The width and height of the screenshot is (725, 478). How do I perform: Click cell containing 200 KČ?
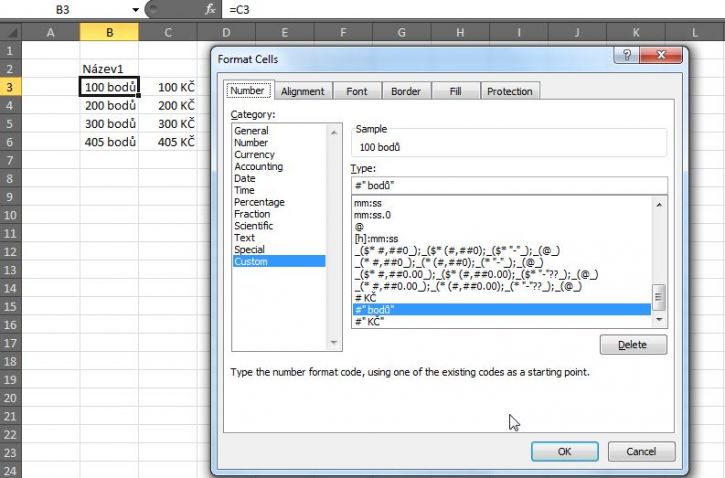168,105
